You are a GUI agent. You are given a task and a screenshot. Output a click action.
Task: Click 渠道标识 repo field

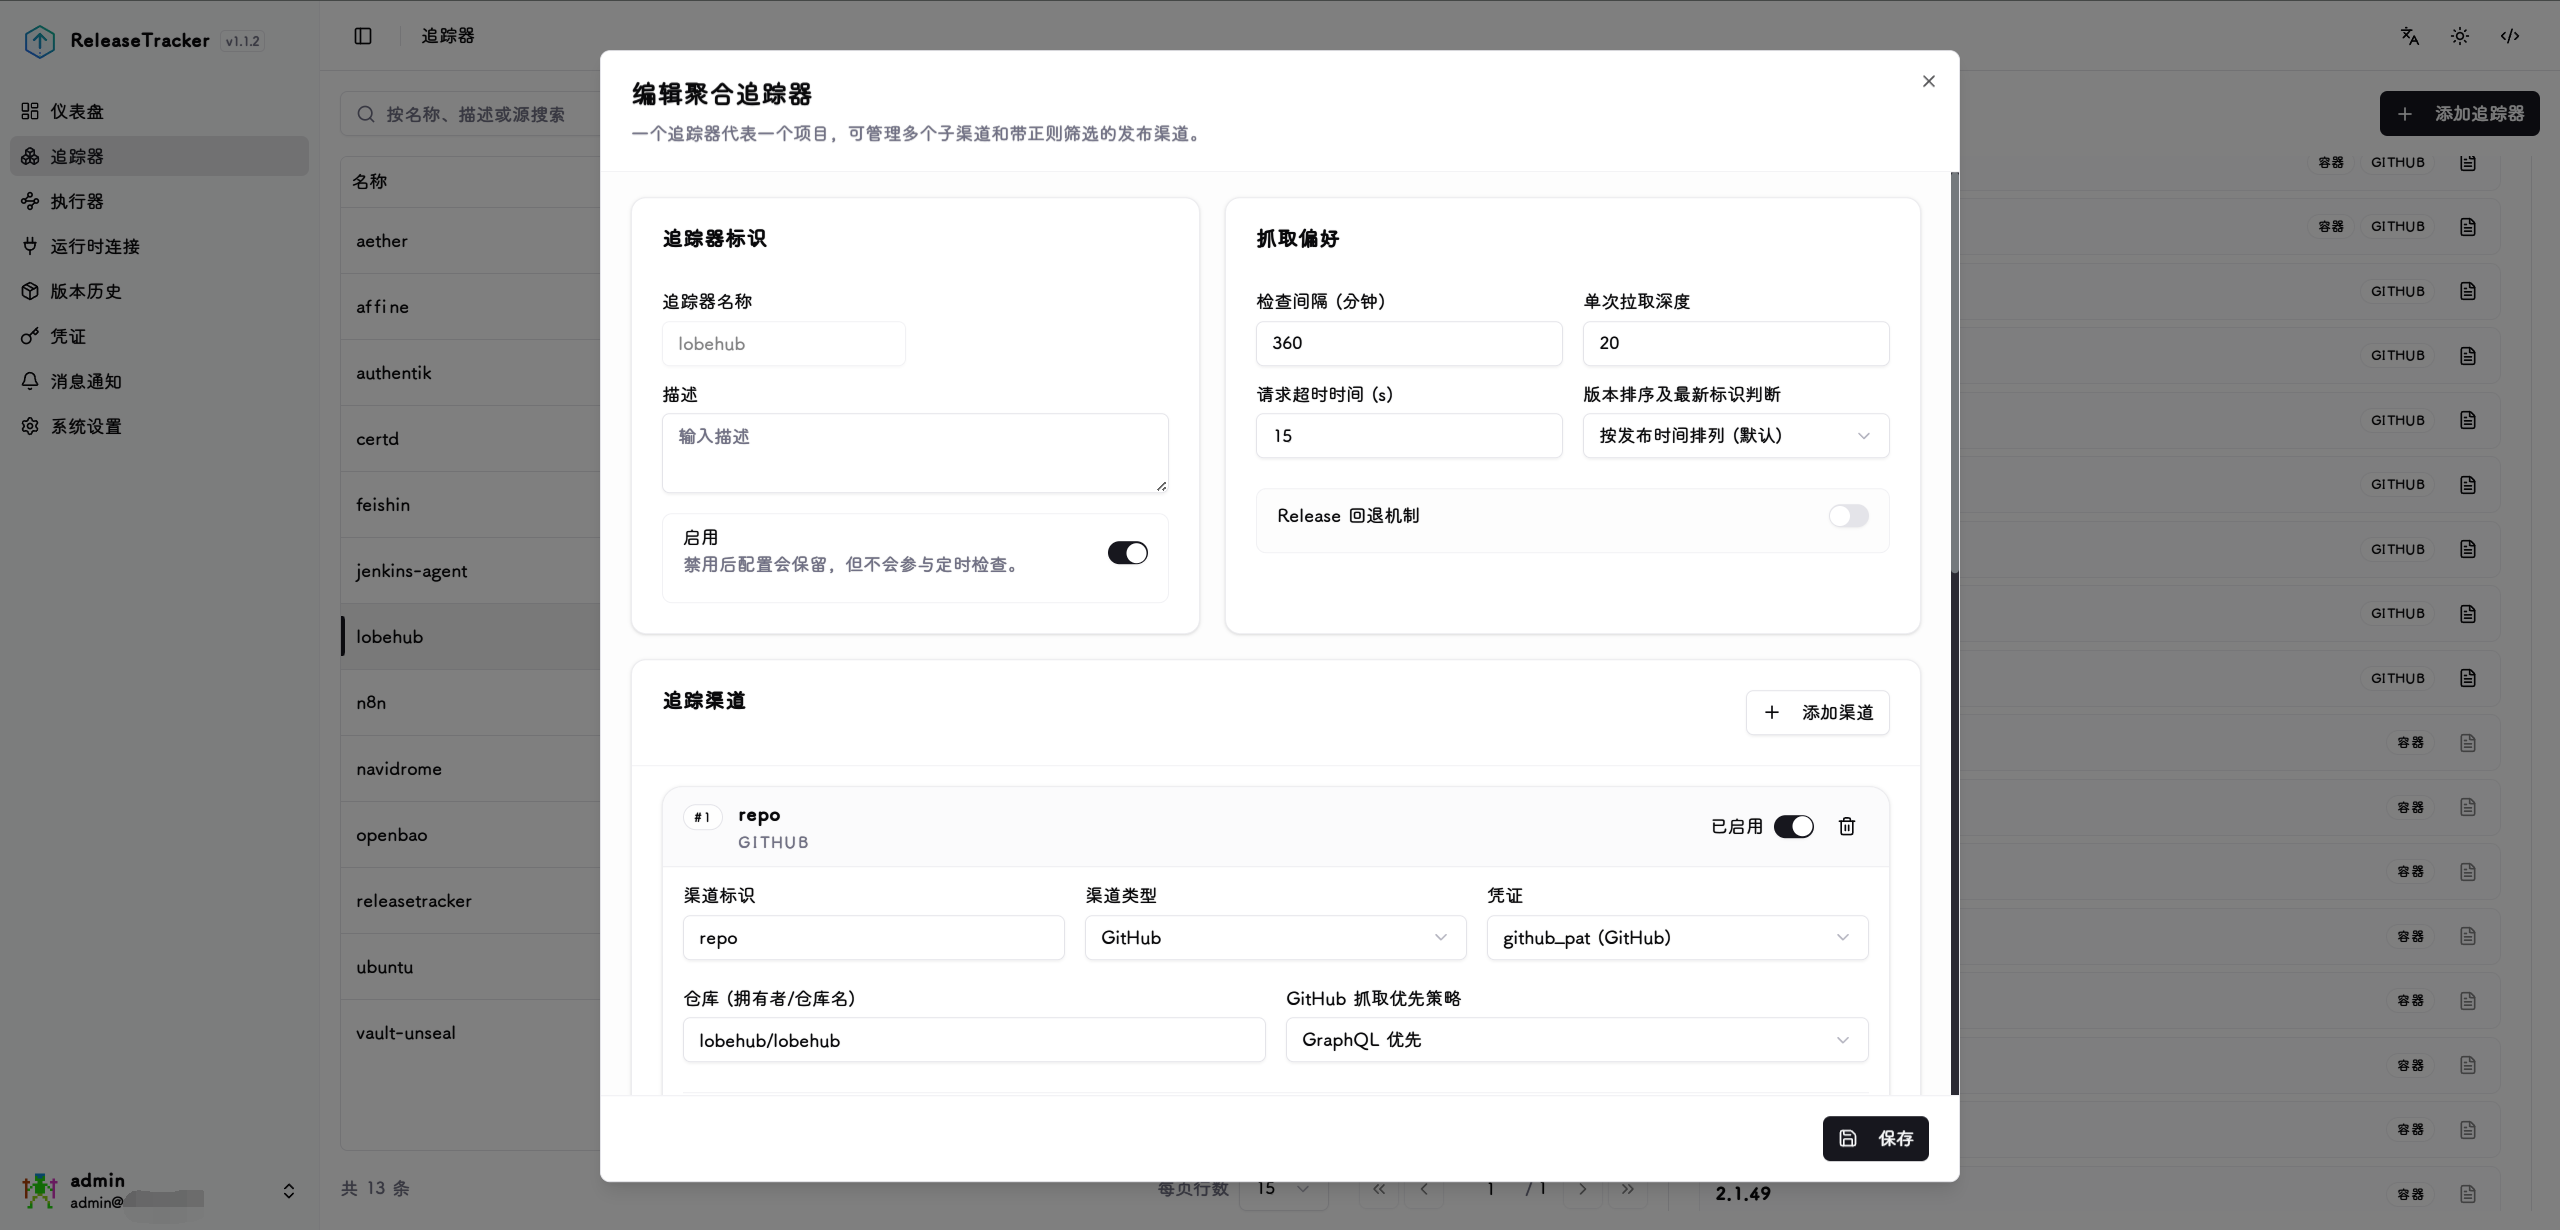pos(874,938)
